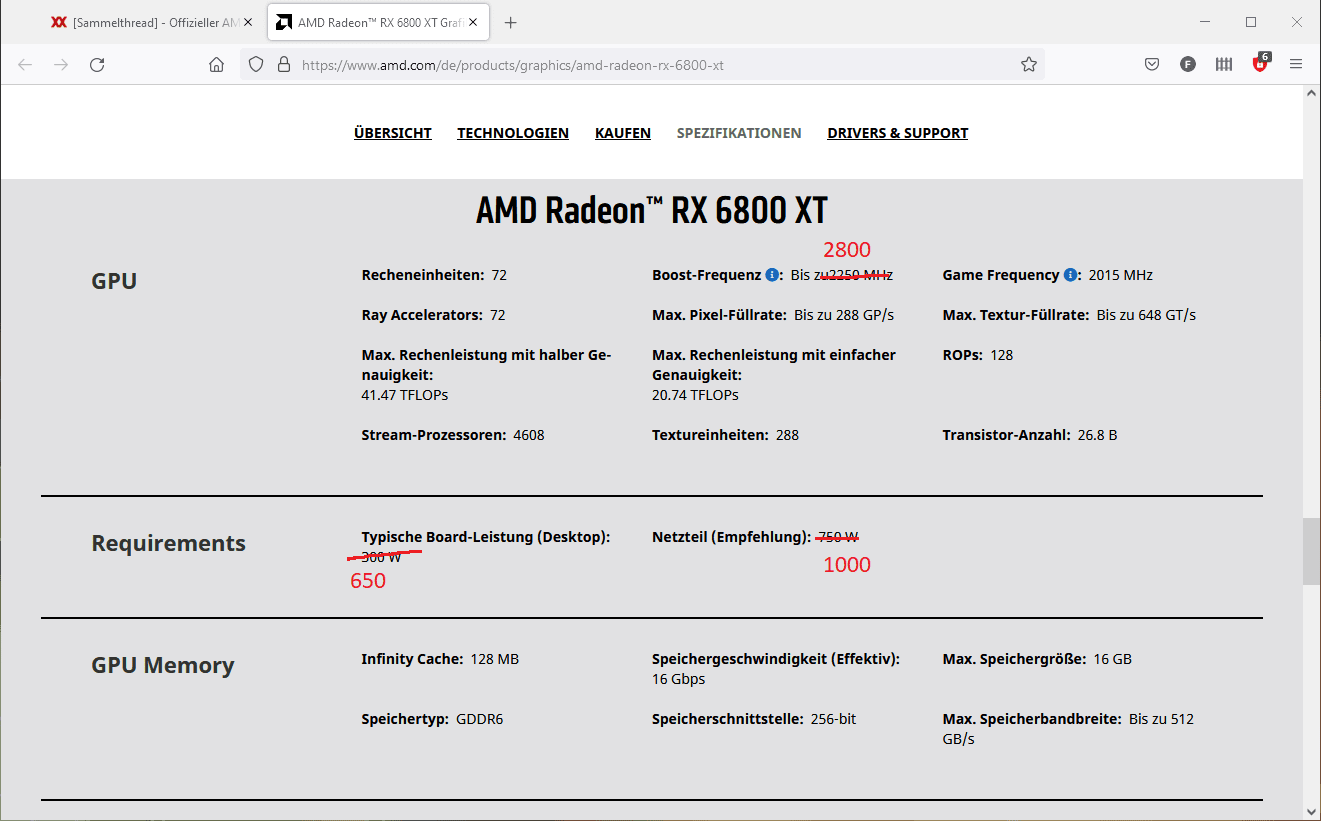Image resolution: width=1321 pixels, height=821 pixels.
Task: Click the AMD Radeon RX 6800 XT heading
Action: click(x=652, y=210)
